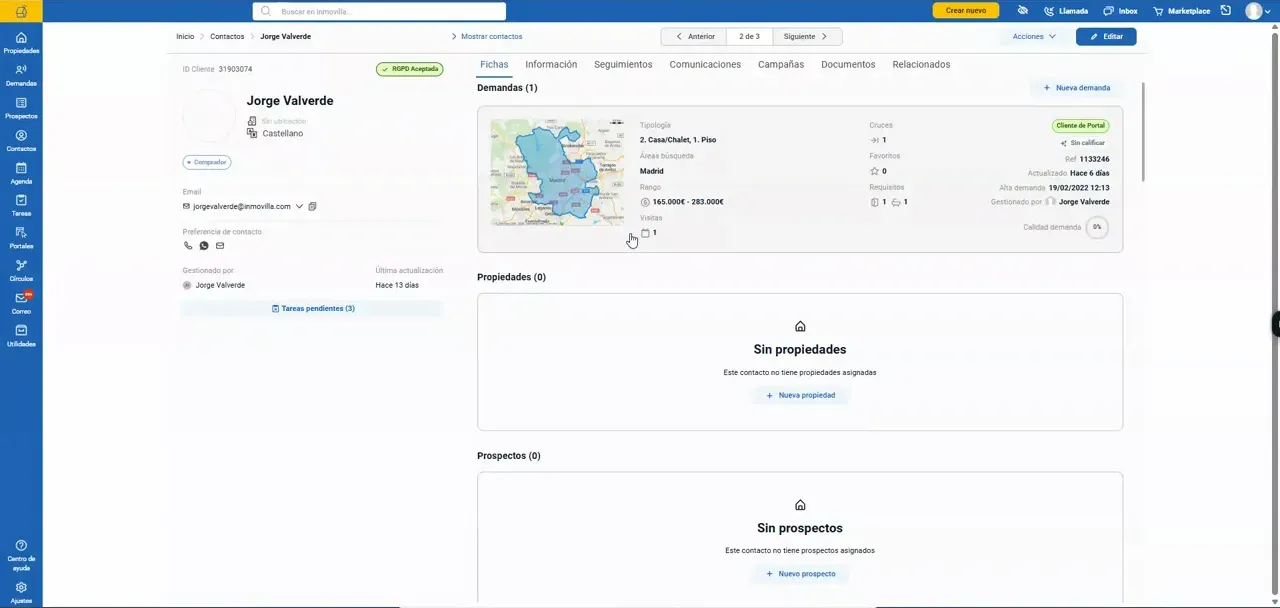Switch to the Documentos tab
The width and height of the screenshot is (1280, 608).
848,65
